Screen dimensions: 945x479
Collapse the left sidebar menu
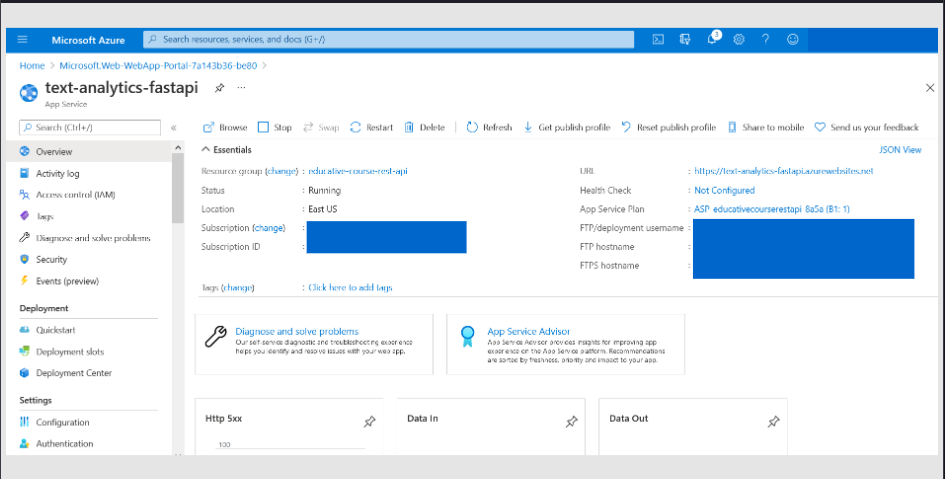(174, 128)
